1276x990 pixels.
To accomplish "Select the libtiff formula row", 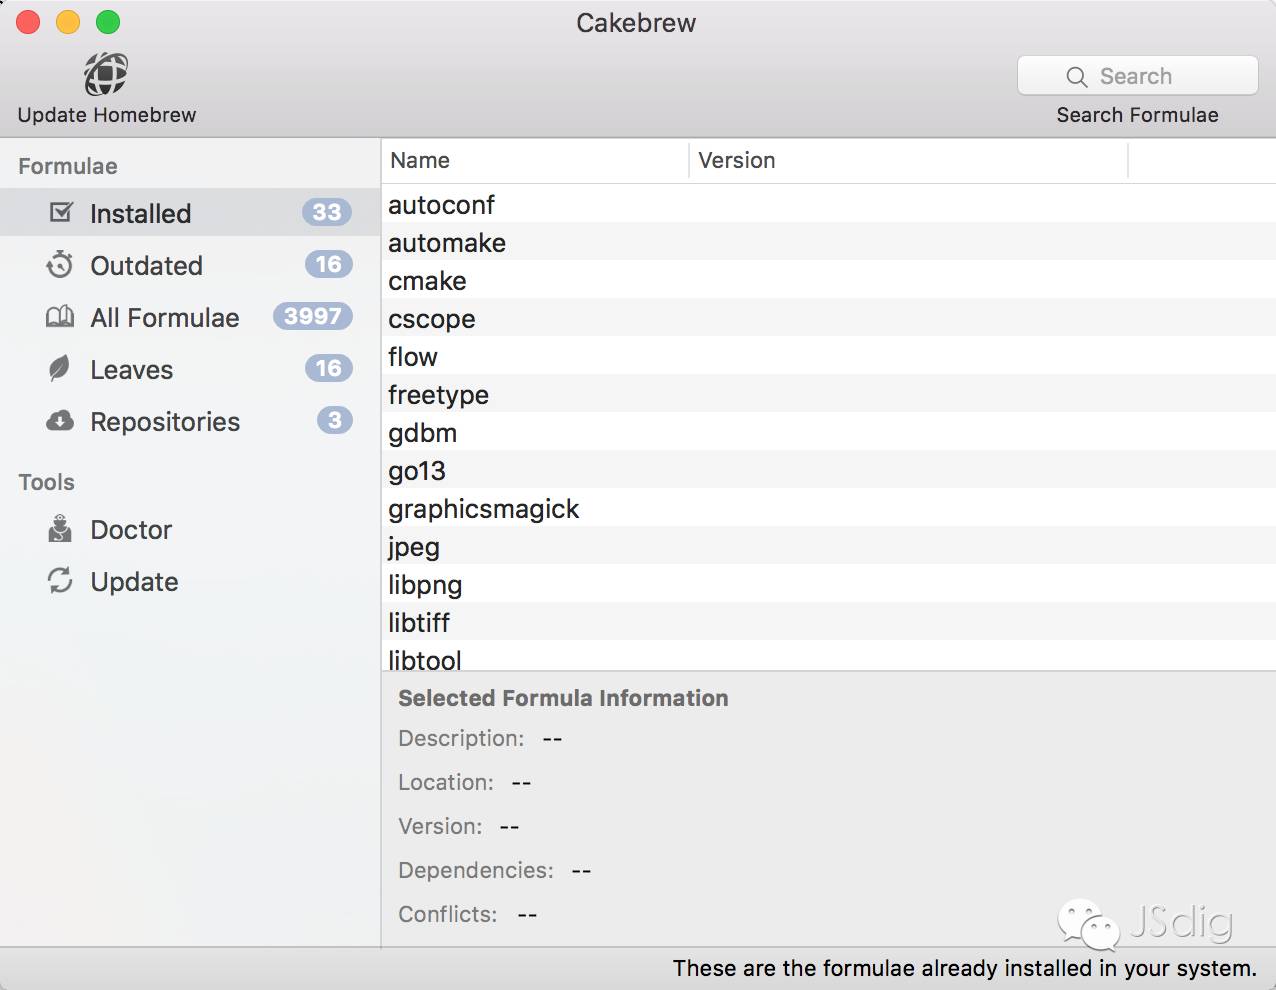I will click(828, 622).
